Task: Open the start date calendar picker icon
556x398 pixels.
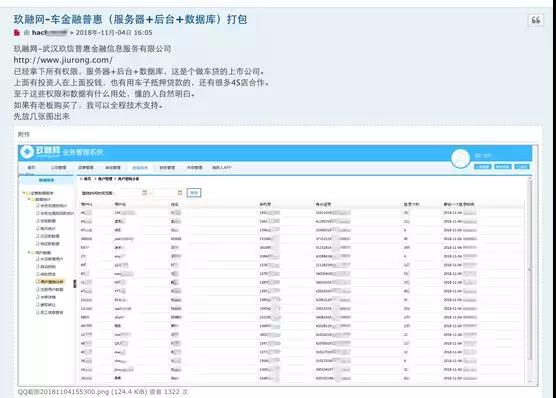Action: tap(144, 193)
